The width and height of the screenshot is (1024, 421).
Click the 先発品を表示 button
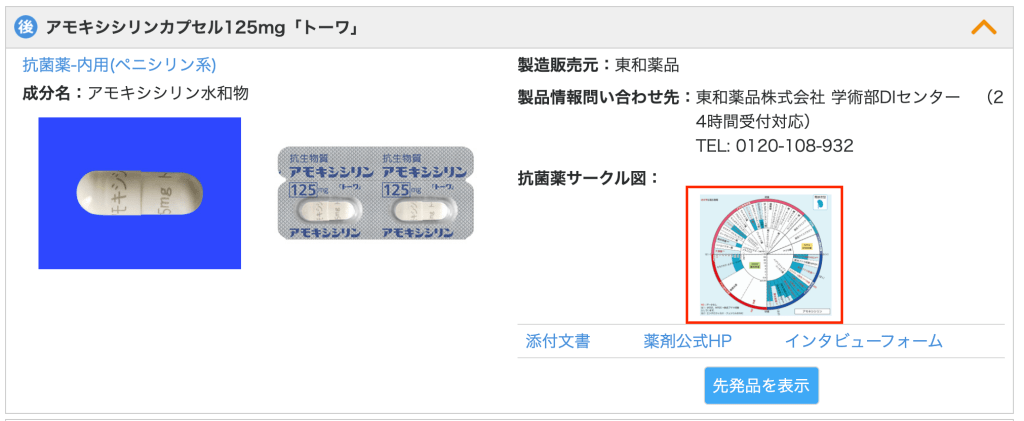[x=761, y=386]
